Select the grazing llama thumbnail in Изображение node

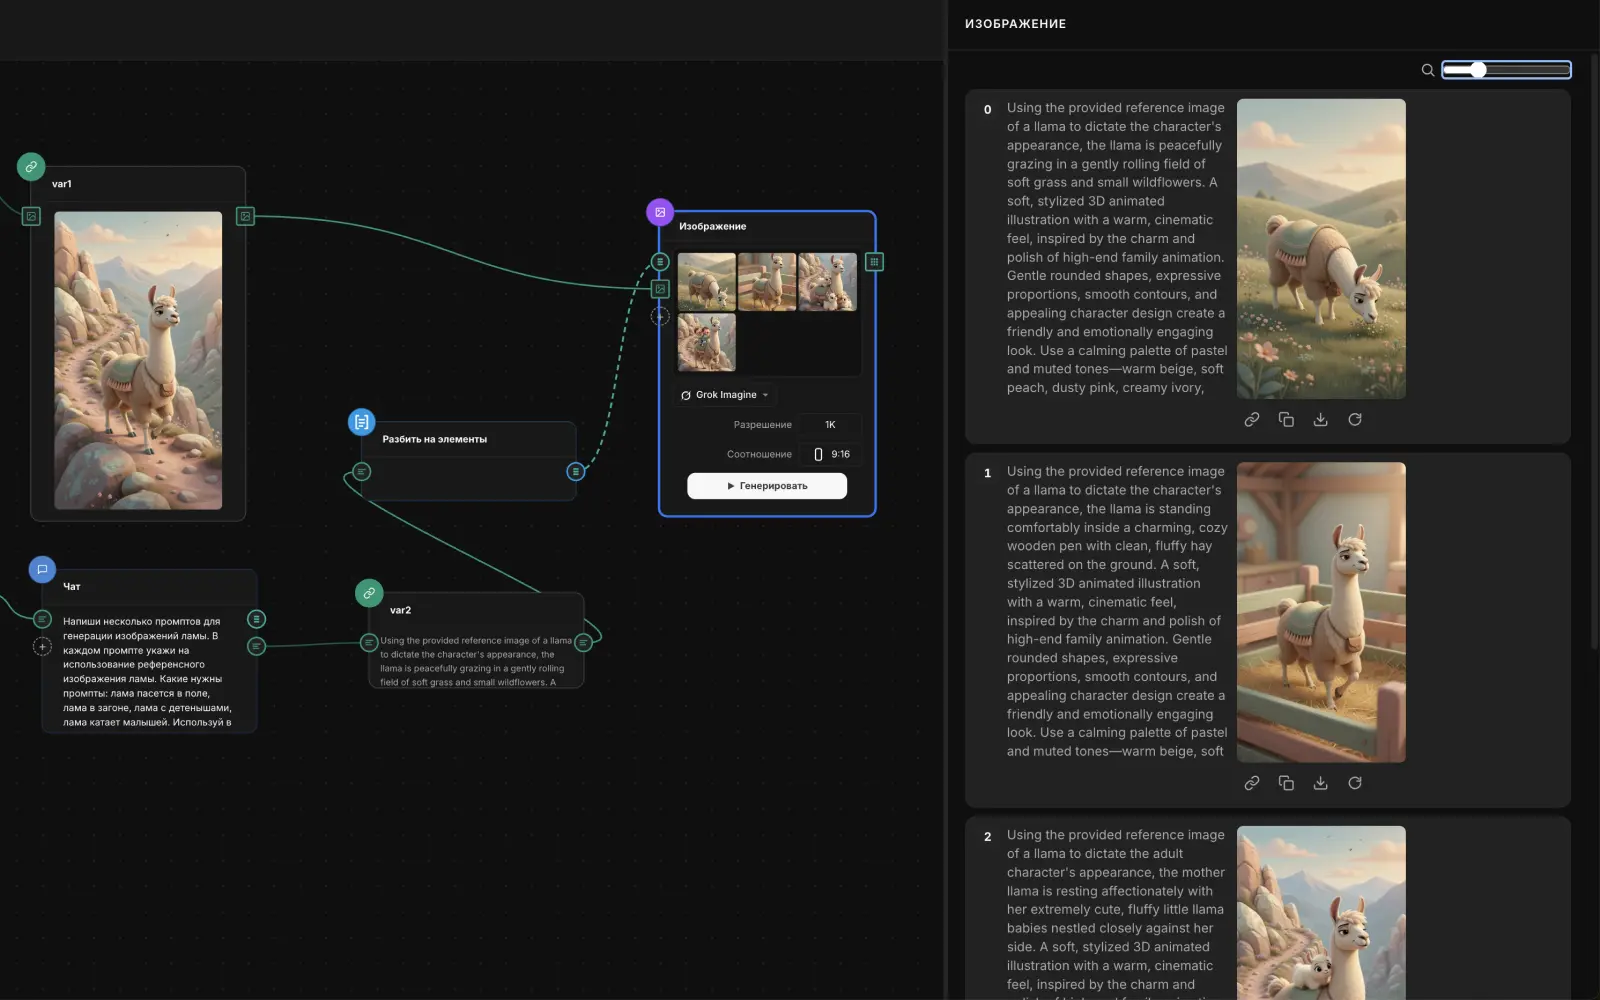tap(707, 282)
